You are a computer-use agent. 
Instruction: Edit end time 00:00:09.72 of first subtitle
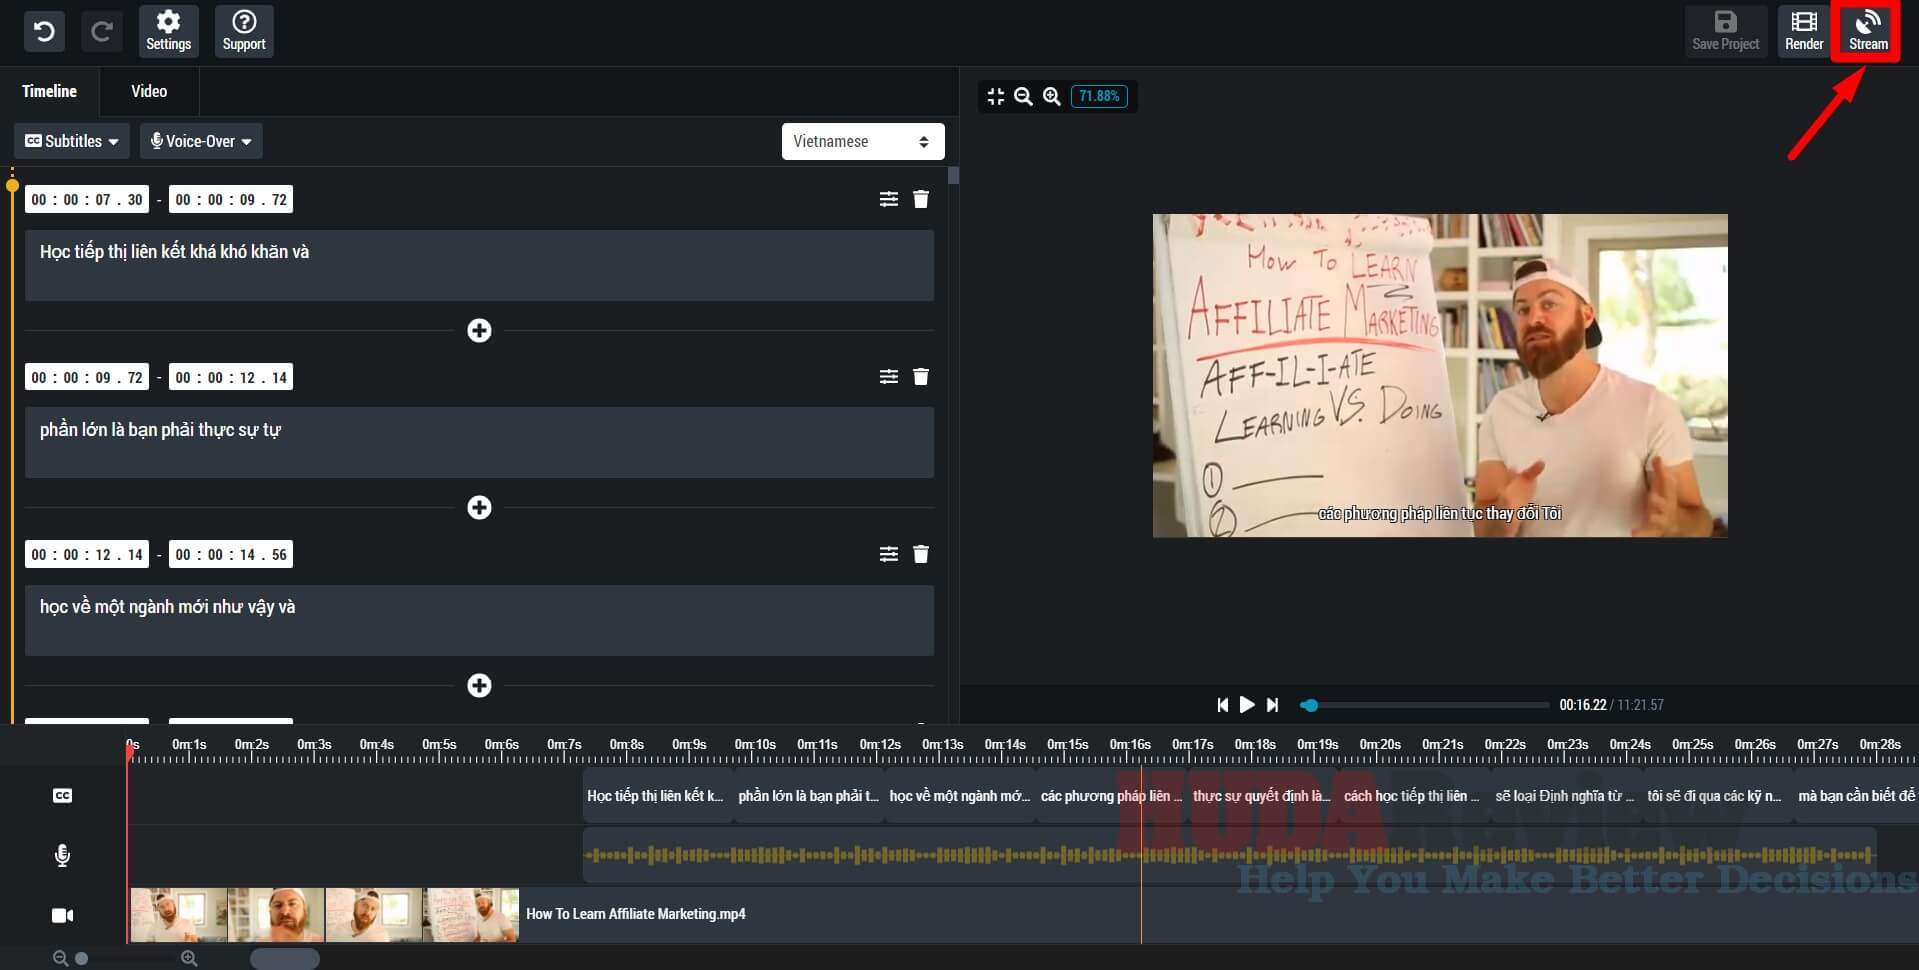click(231, 199)
